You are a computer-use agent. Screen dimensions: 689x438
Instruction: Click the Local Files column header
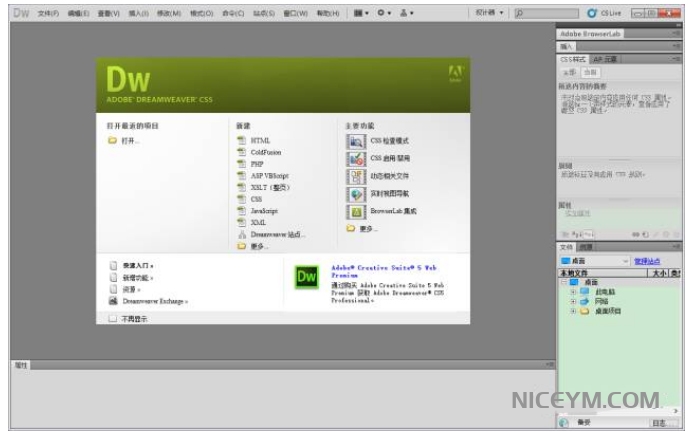click(x=602, y=273)
